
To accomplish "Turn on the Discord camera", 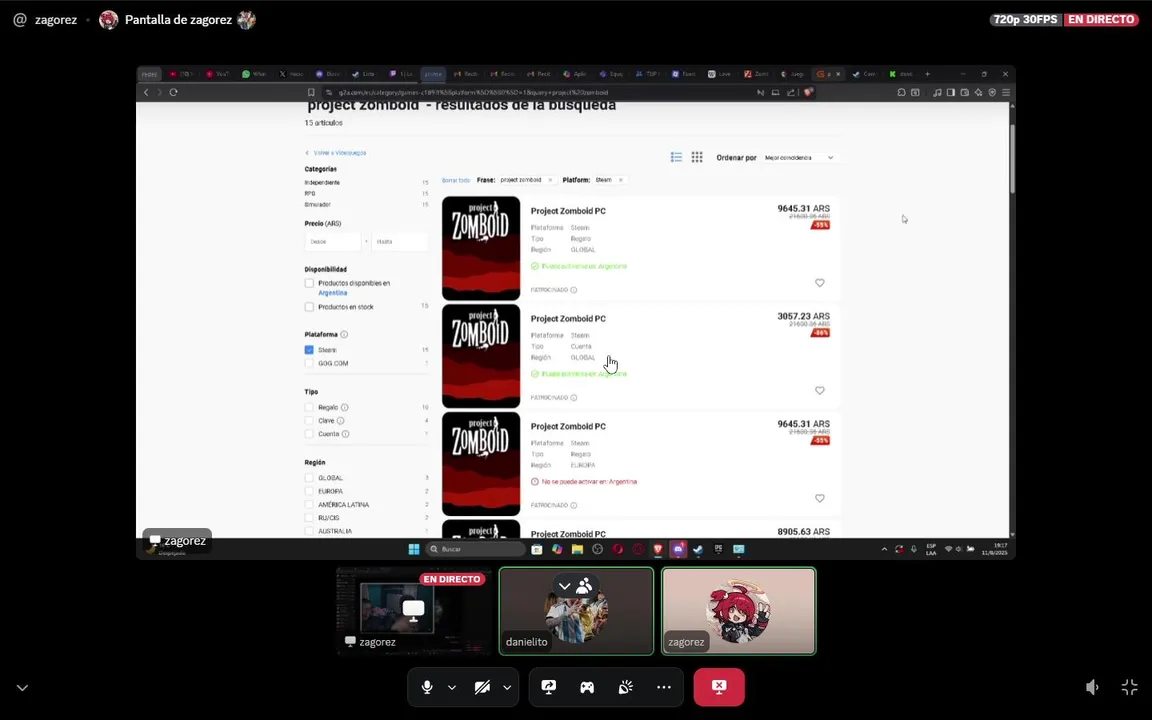I will click(x=482, y=687).
